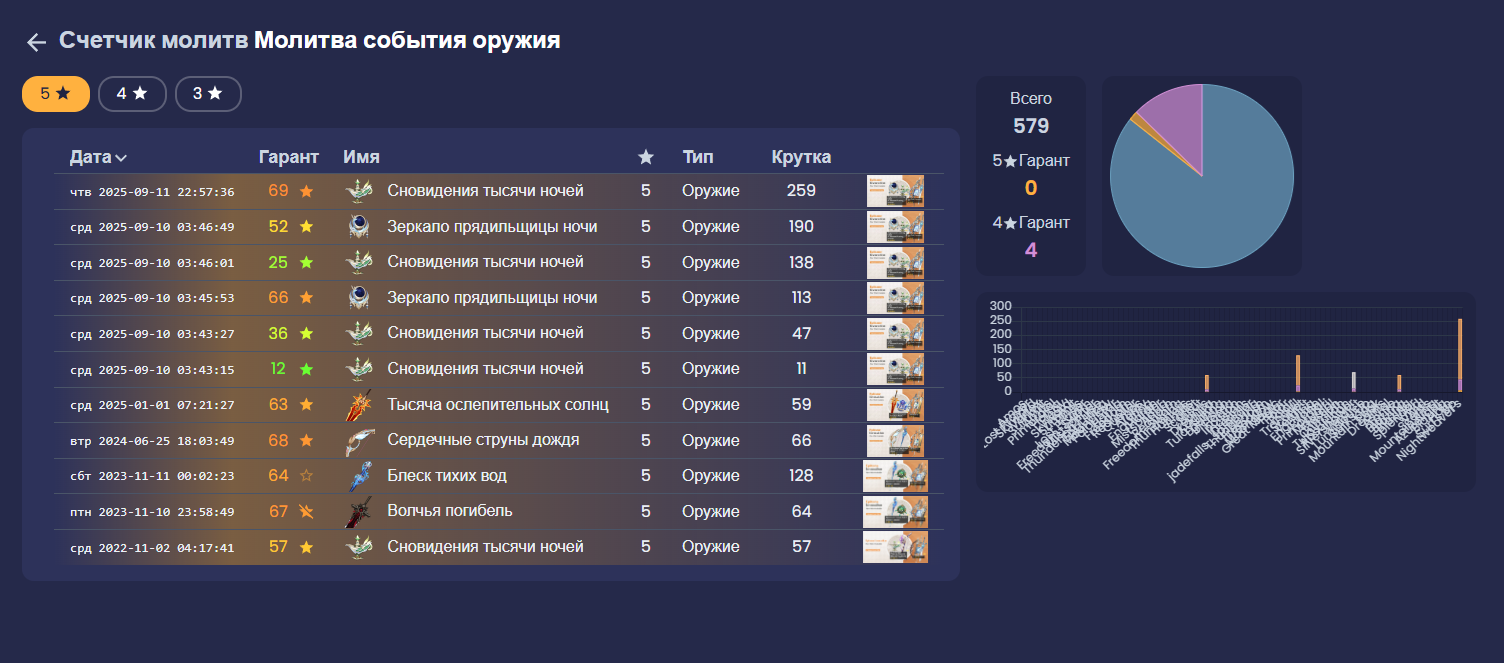1504x663 pixels.
Task: Click Зеркало прядильщицы ночи icon in pull 190 row
Action: [359, 227]
